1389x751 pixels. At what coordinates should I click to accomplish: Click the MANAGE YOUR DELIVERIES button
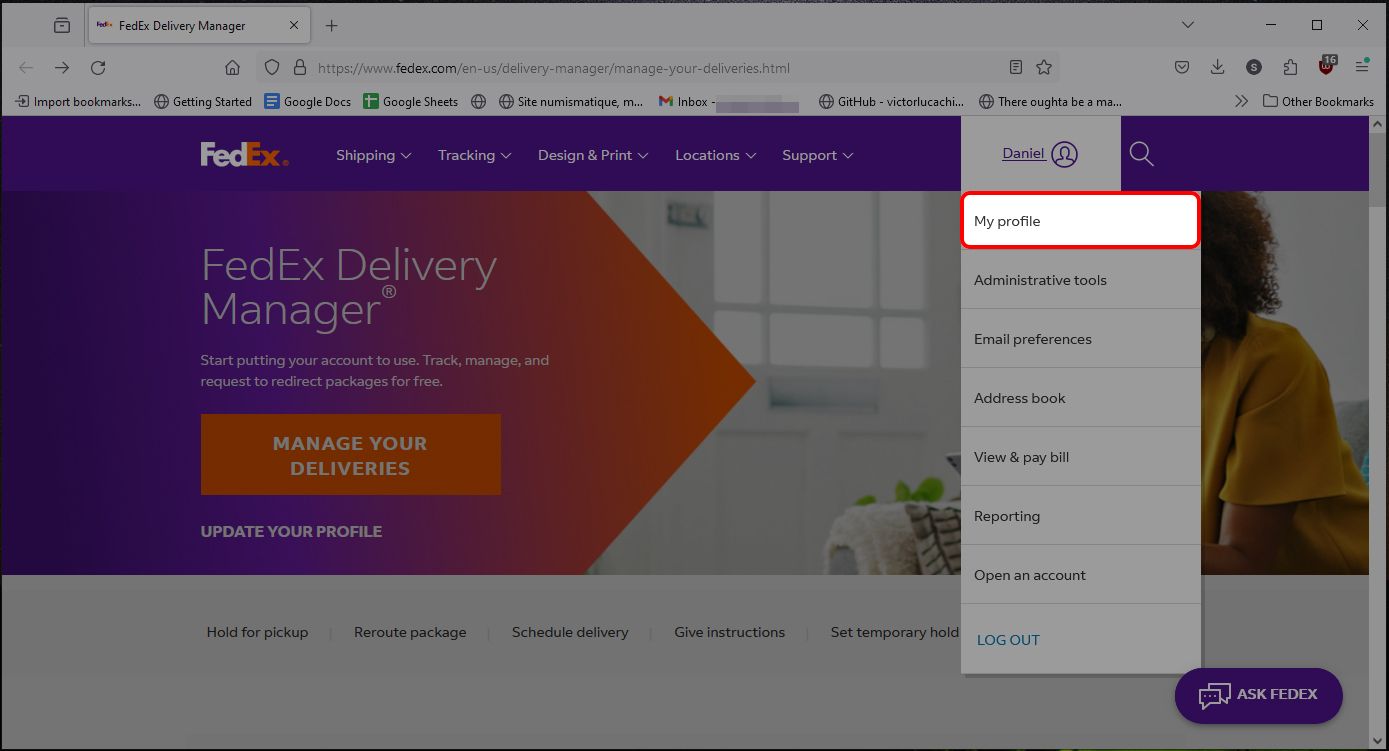click(x=350, y=454)
